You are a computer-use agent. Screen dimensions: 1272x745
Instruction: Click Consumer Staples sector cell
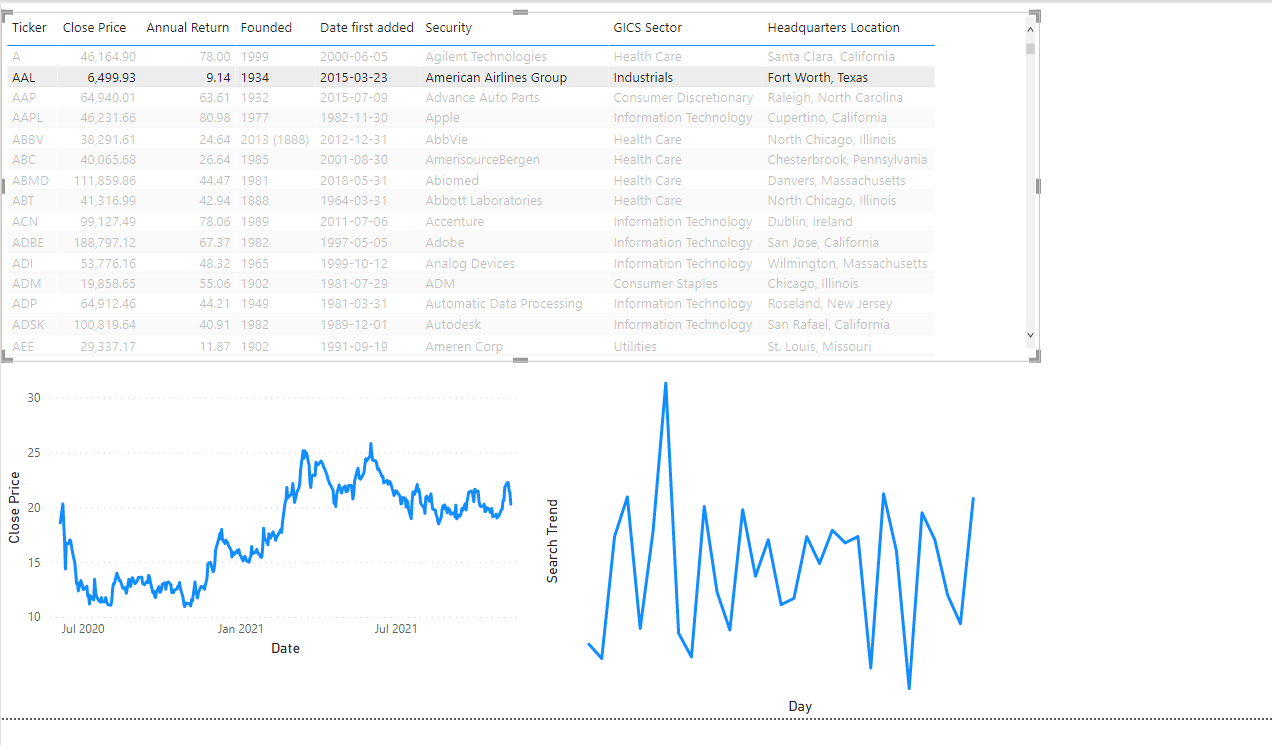point(665,284)
